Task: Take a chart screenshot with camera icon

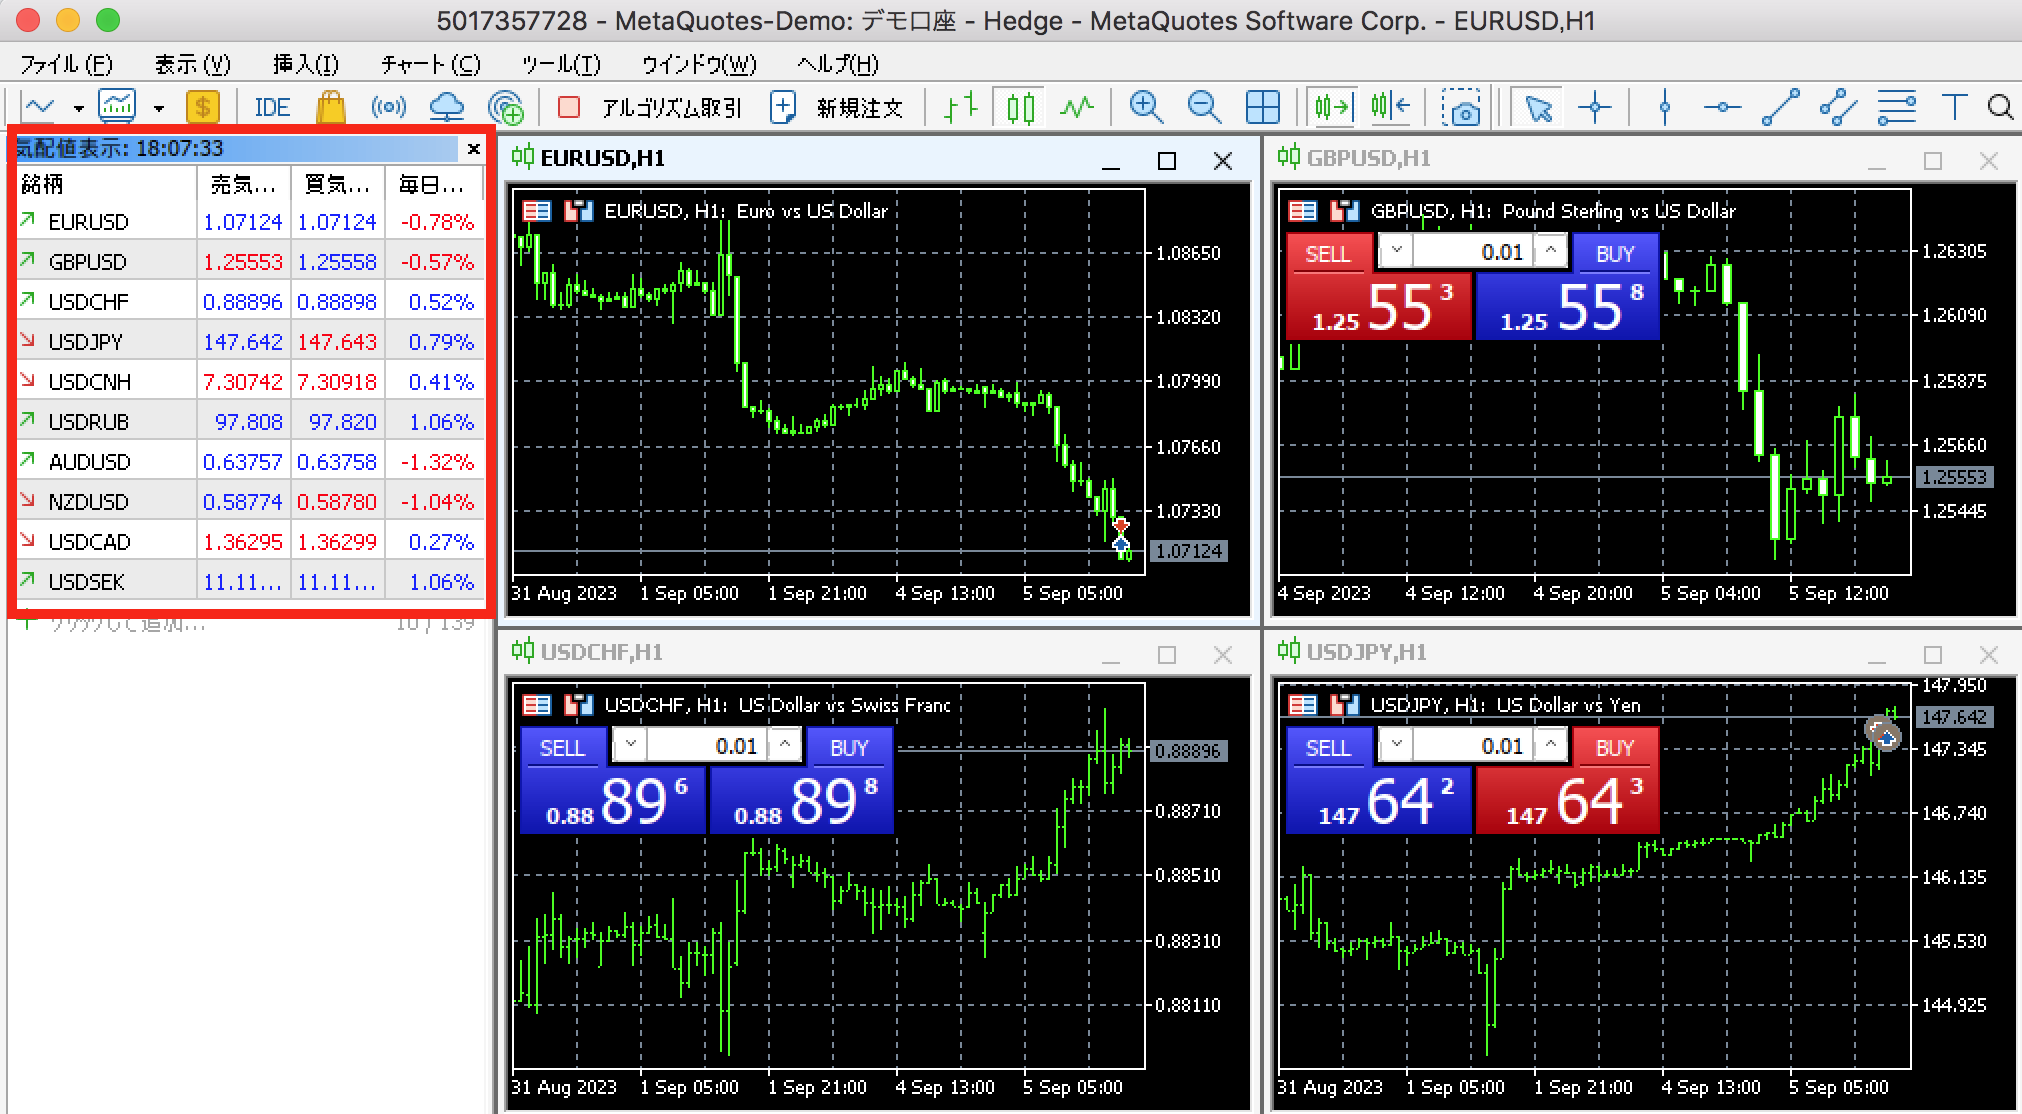Action: point(1461,107)
